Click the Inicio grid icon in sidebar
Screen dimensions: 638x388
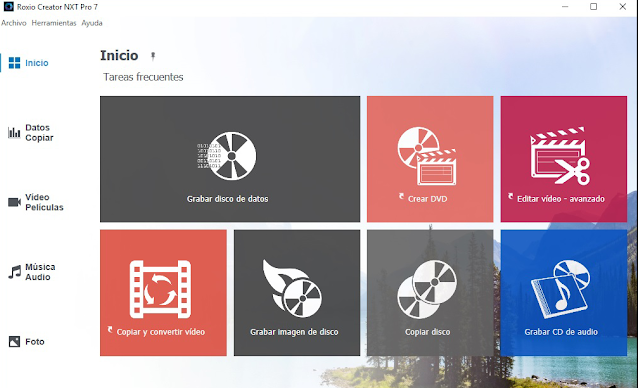pos(14,63)
